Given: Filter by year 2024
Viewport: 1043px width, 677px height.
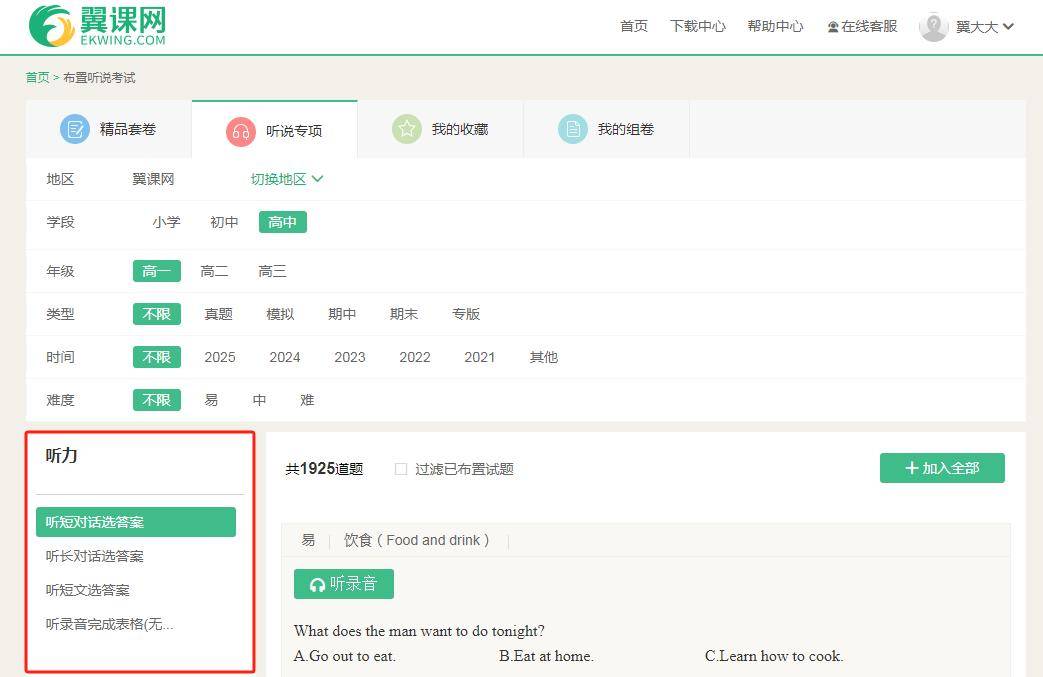Looking at the screenshot, I should (284, 357).
